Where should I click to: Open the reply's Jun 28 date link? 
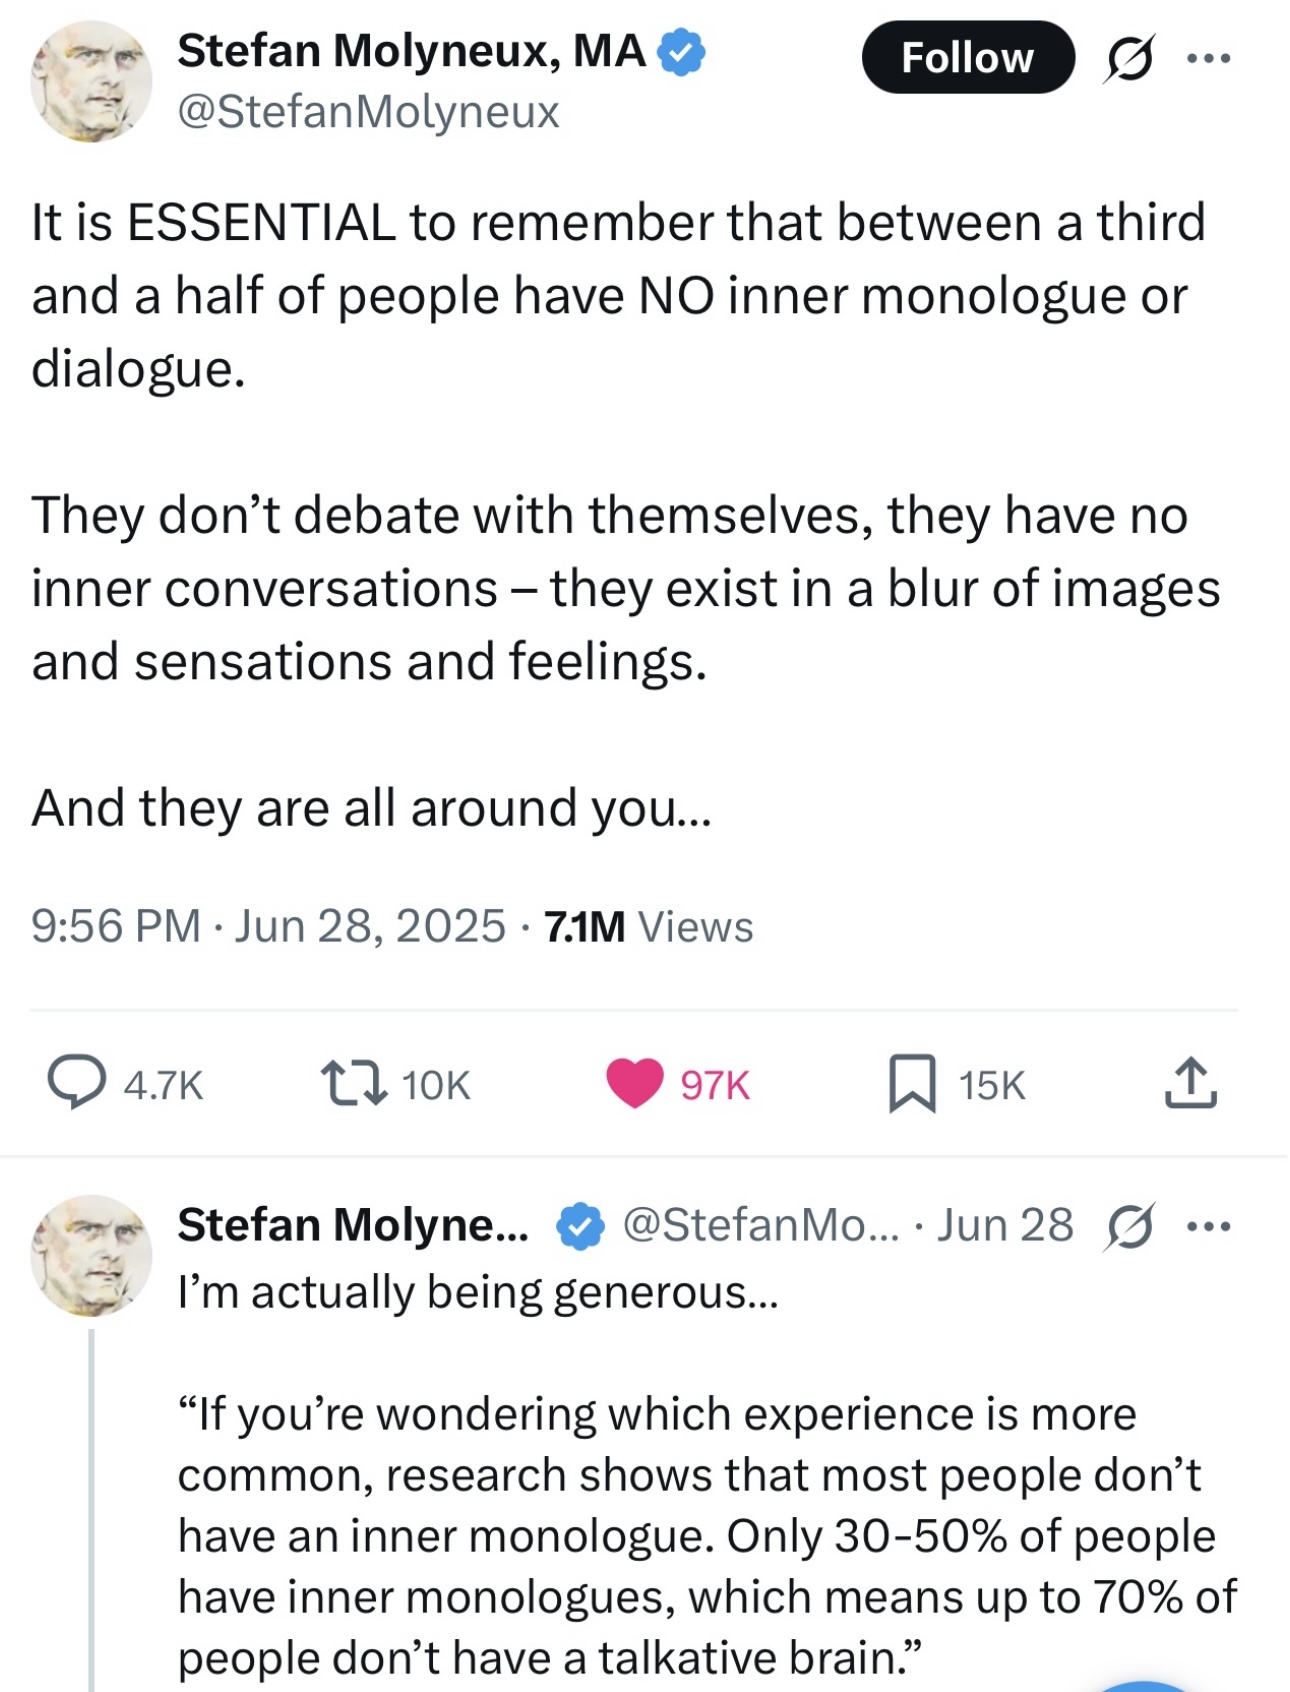coord(1005,1225)
